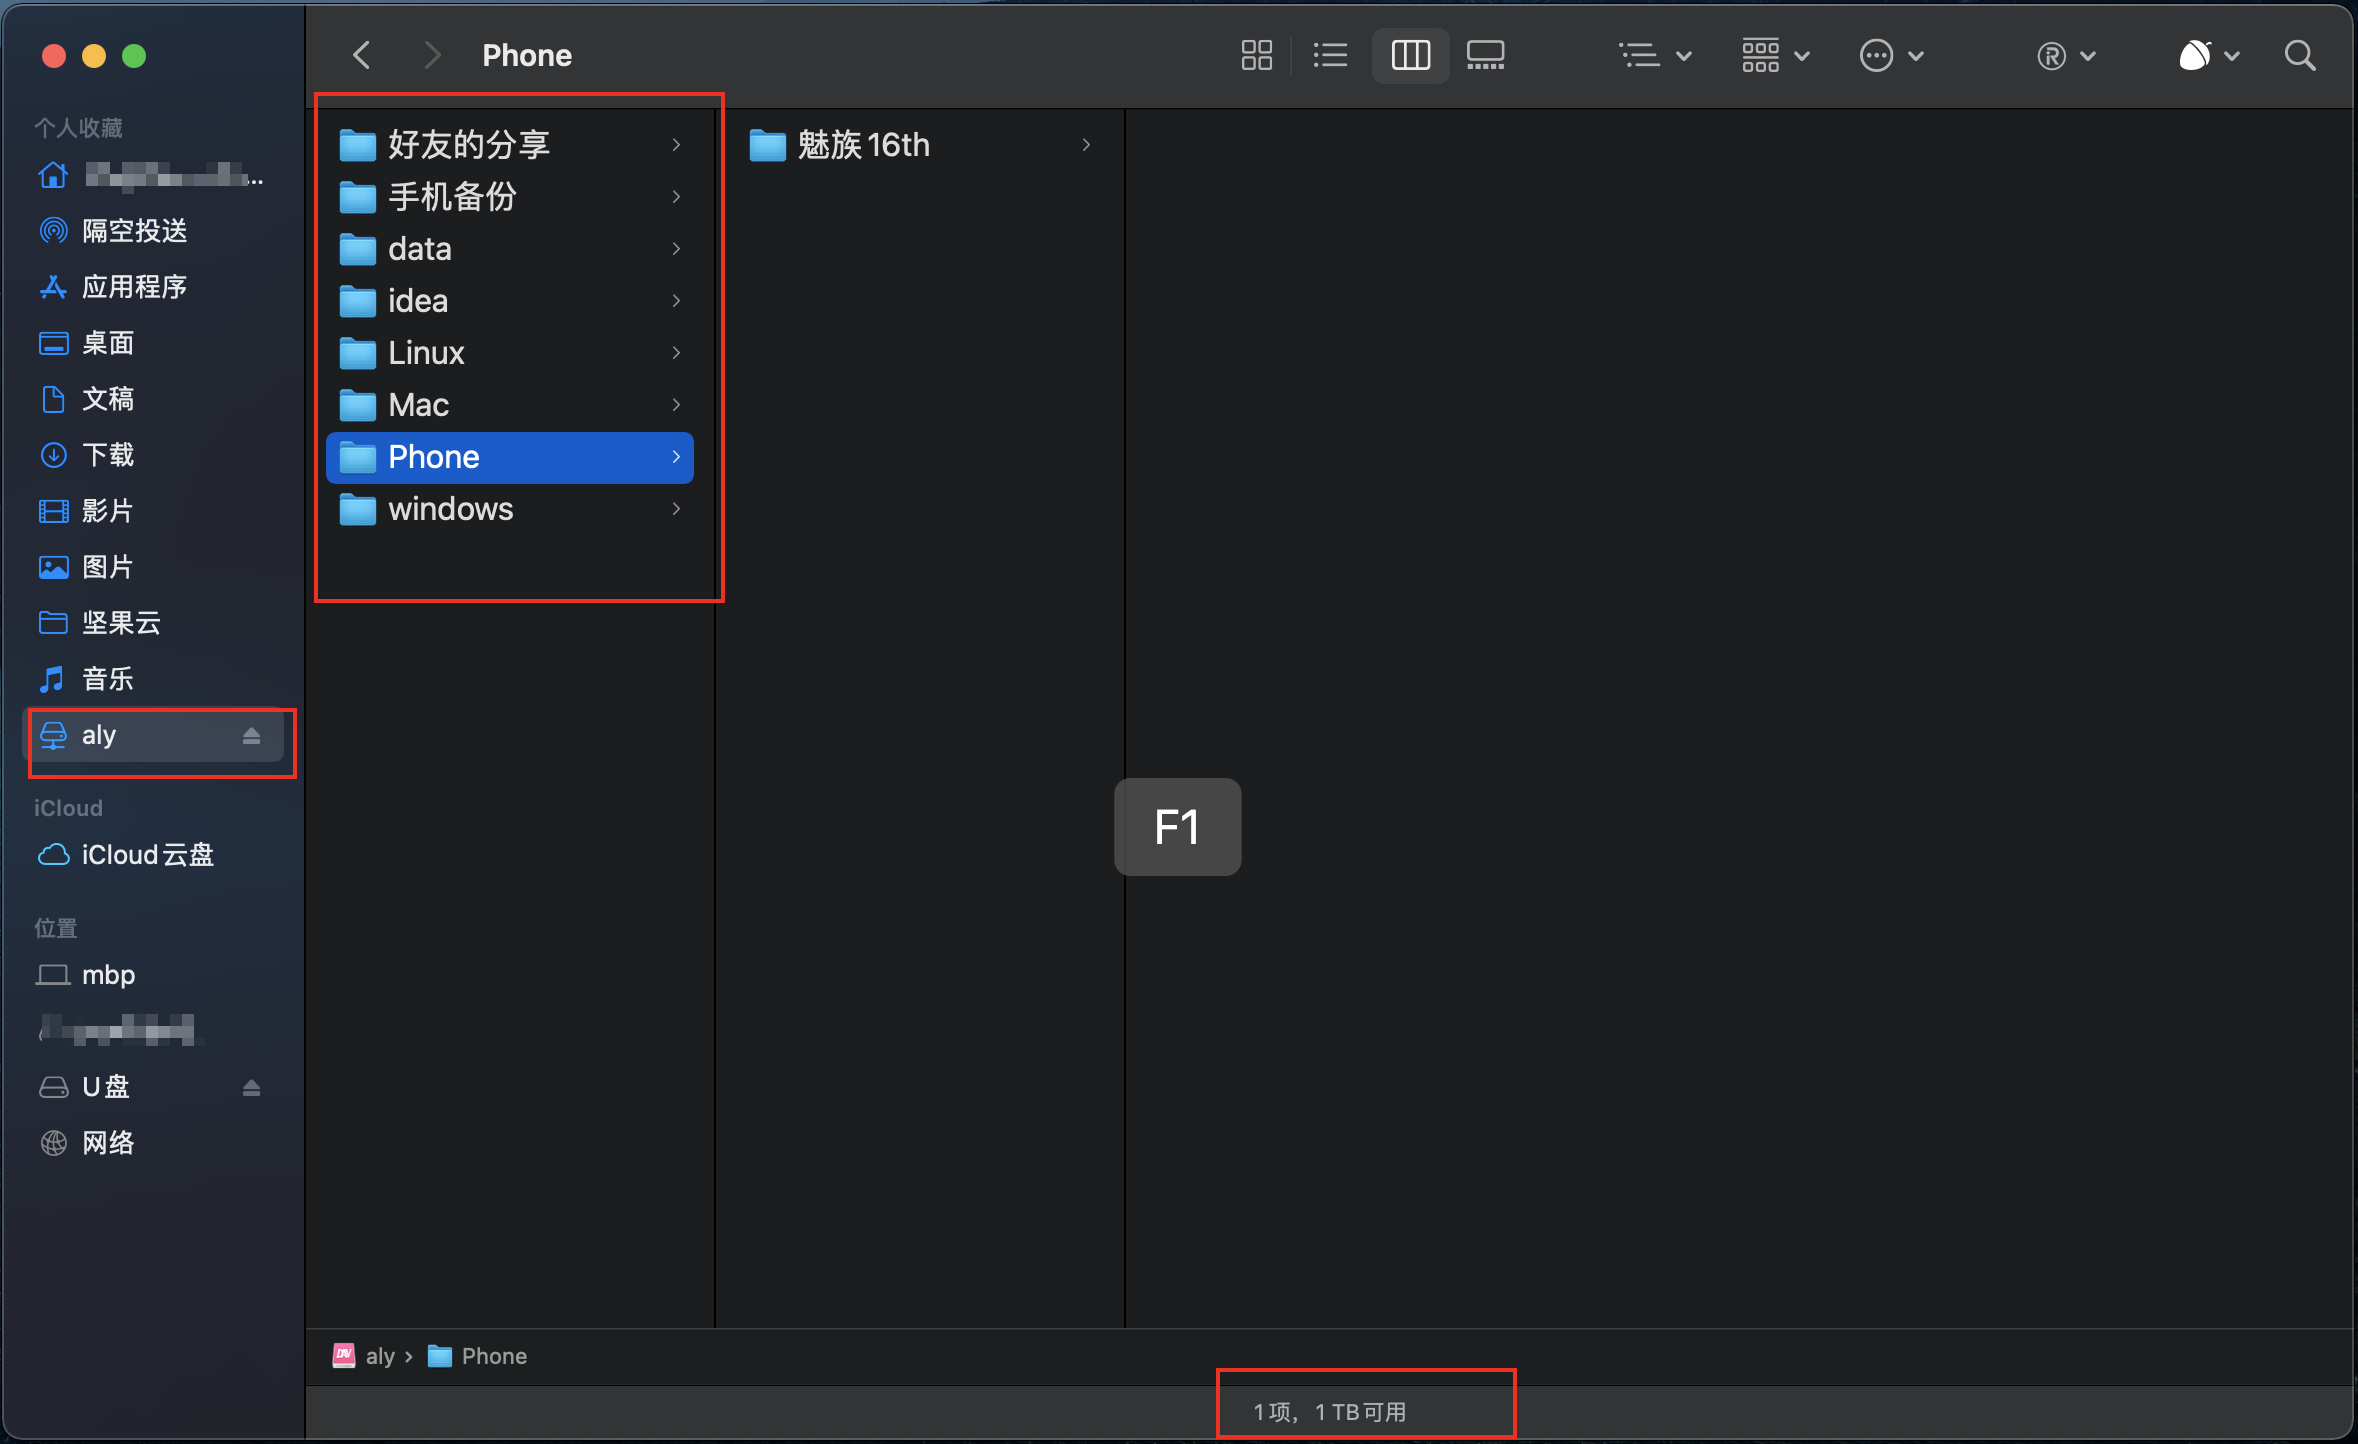
Task: Open the group-by dropdown in toolbar
Action: (1775, 55)
